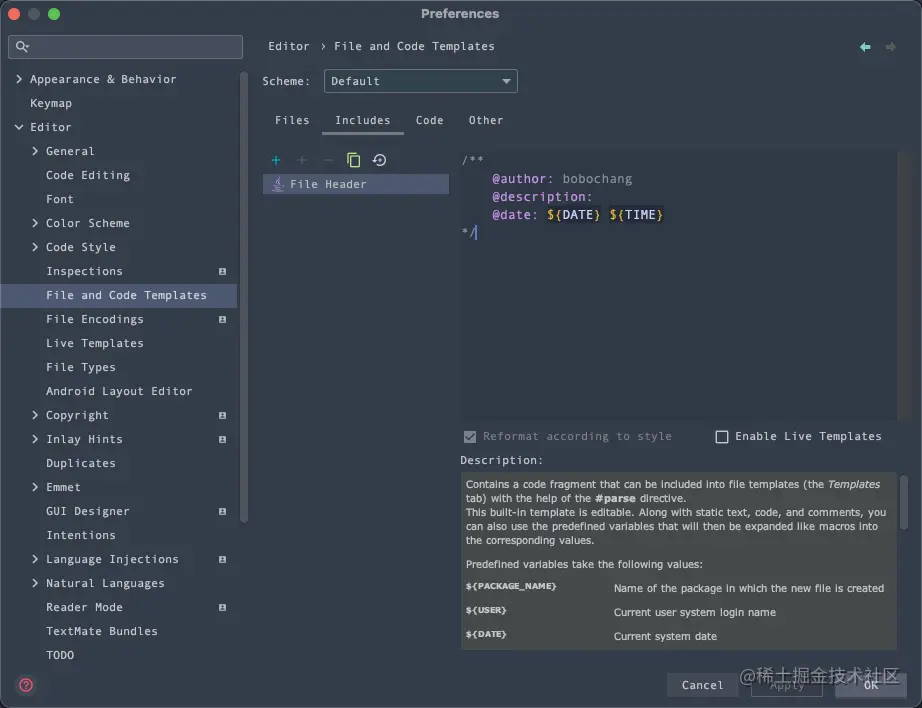Click the Copy Template icon

(353, 160)
